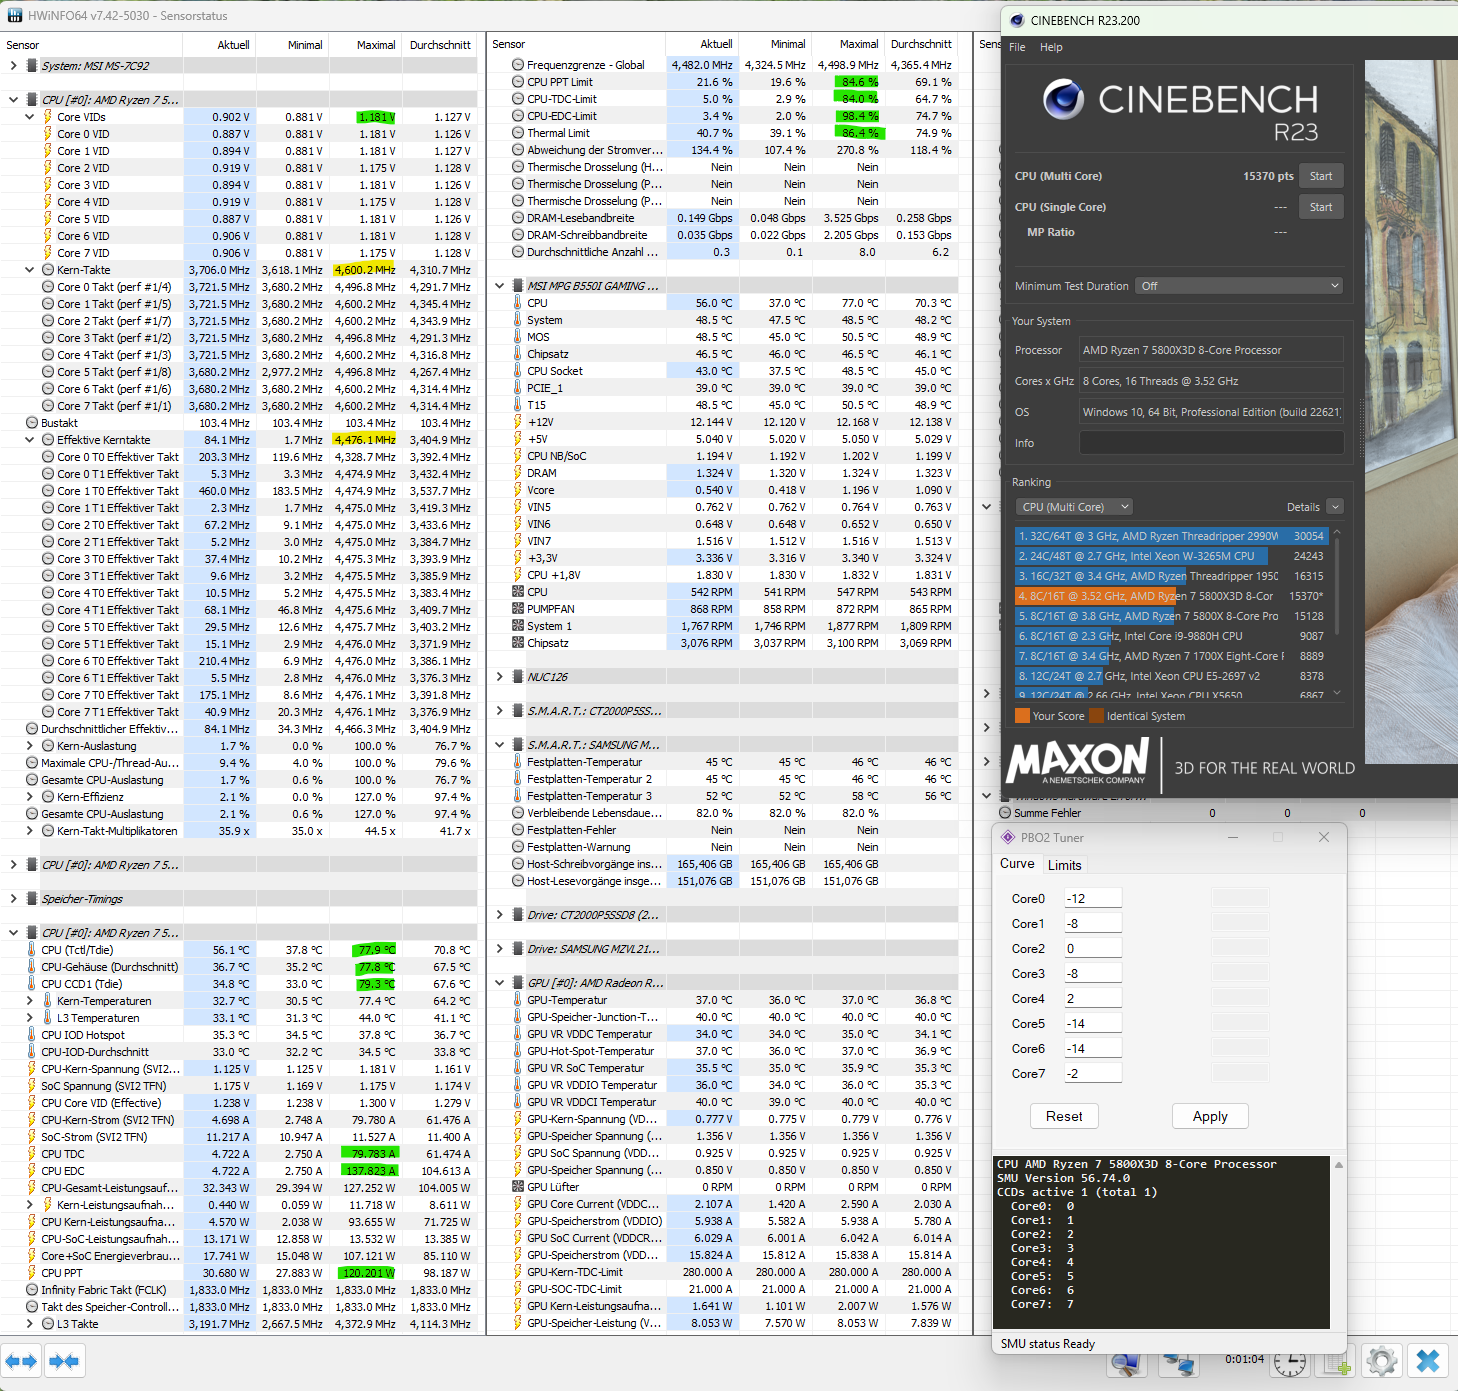Click the CPU (Tctl/Tdie) thermometer icon
The image size is (1458, 1391).
tap(31, 950)
